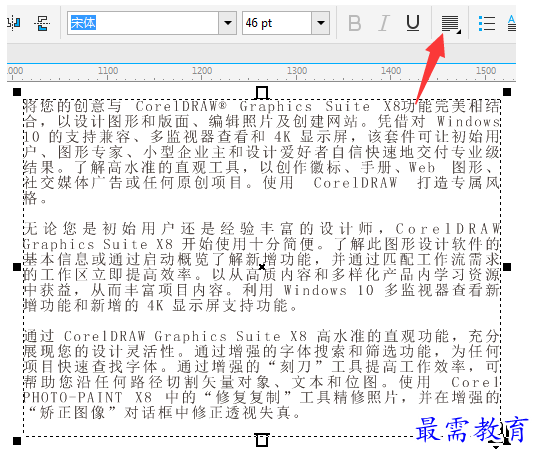
Task: Click the font size field showing 46 pt
Action: (x=277, y=23)
